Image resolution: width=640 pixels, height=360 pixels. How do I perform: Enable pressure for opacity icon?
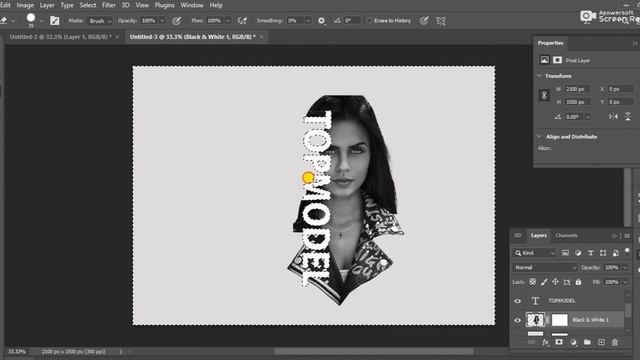(176, 20)
